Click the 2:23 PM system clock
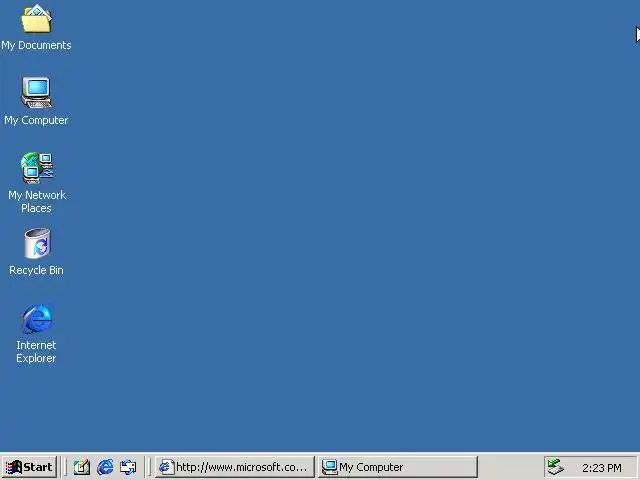 (x=602, y=468)
